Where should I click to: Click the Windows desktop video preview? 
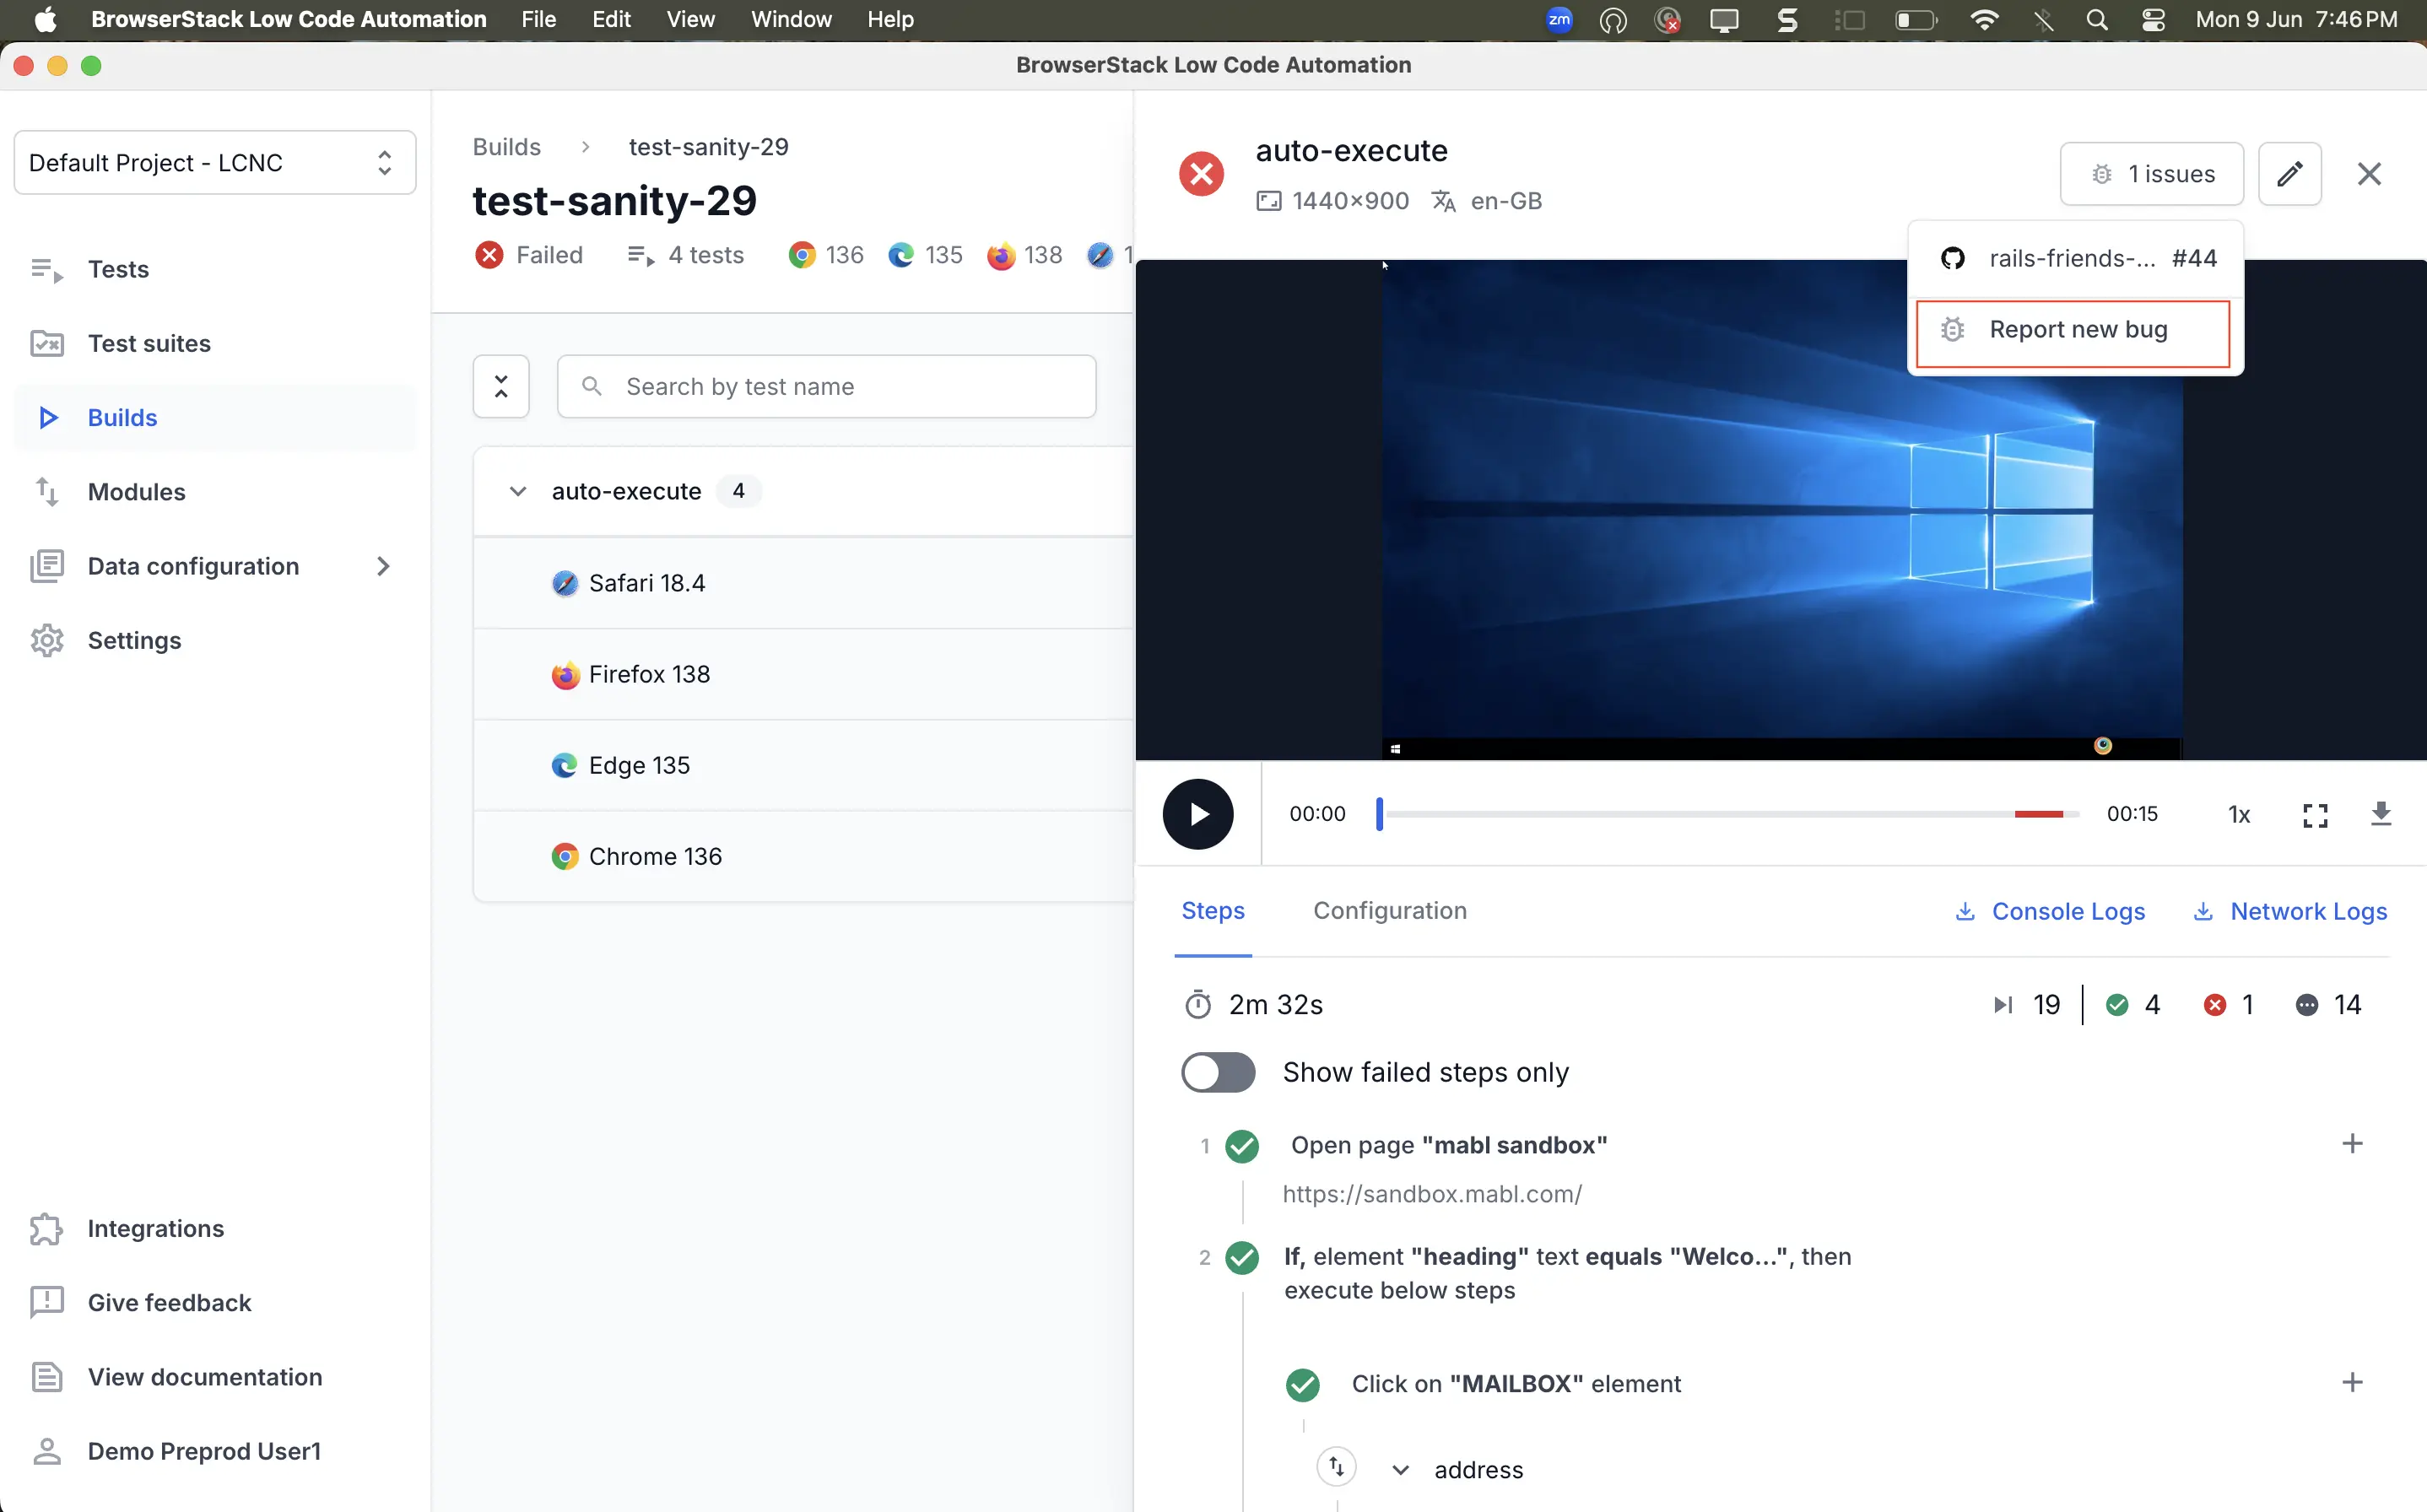[x=1782, y=510]
